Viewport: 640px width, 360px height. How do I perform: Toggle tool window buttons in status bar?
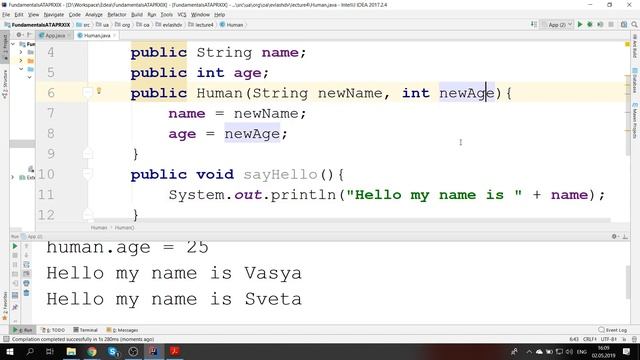click(x=6, y=339)
